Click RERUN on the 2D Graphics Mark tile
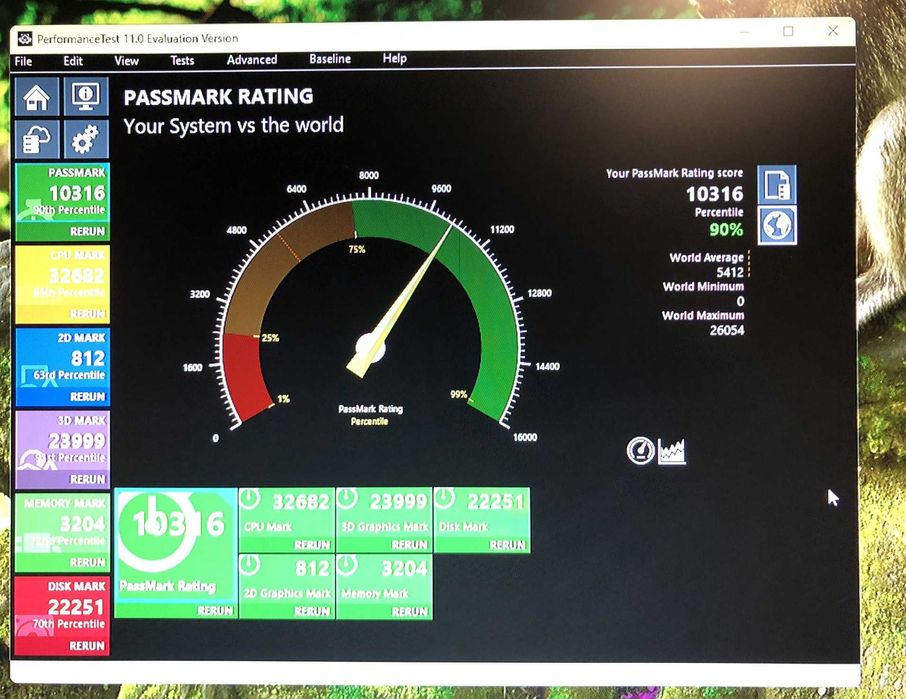The width and height of the screenshot is (906, 699). pyautogui.click(x=312, y=611)
